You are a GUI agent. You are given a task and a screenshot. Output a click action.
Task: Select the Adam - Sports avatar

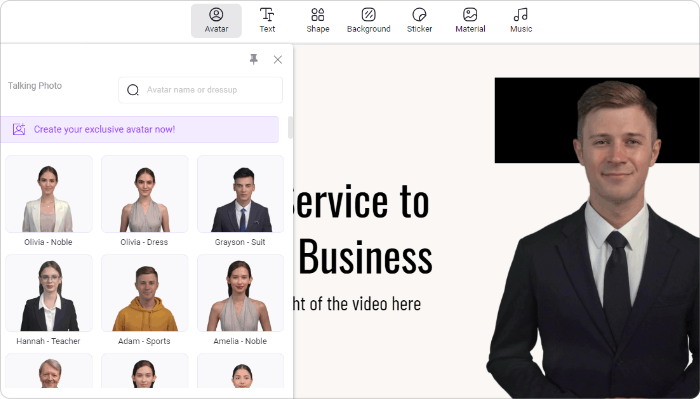tap(145, 293)
